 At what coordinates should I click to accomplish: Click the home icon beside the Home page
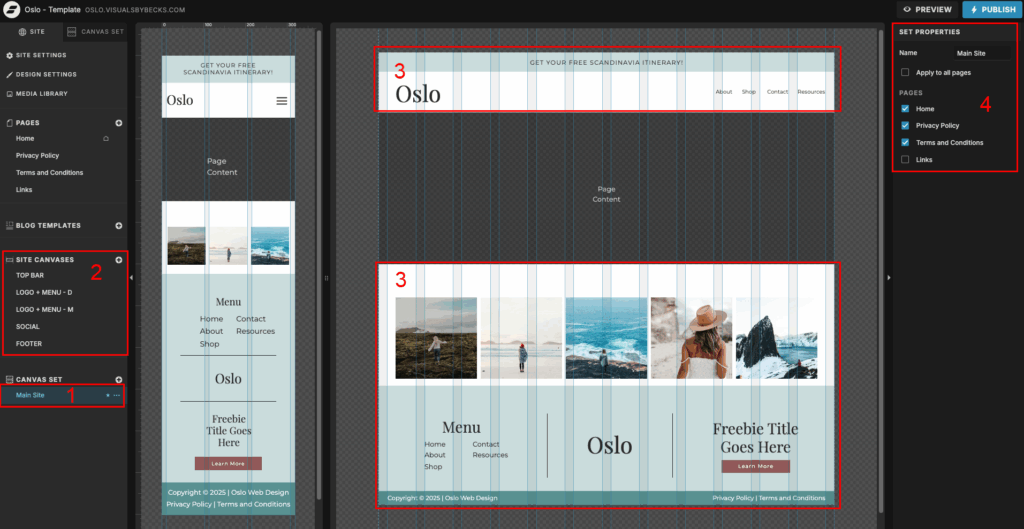point(106,139)
